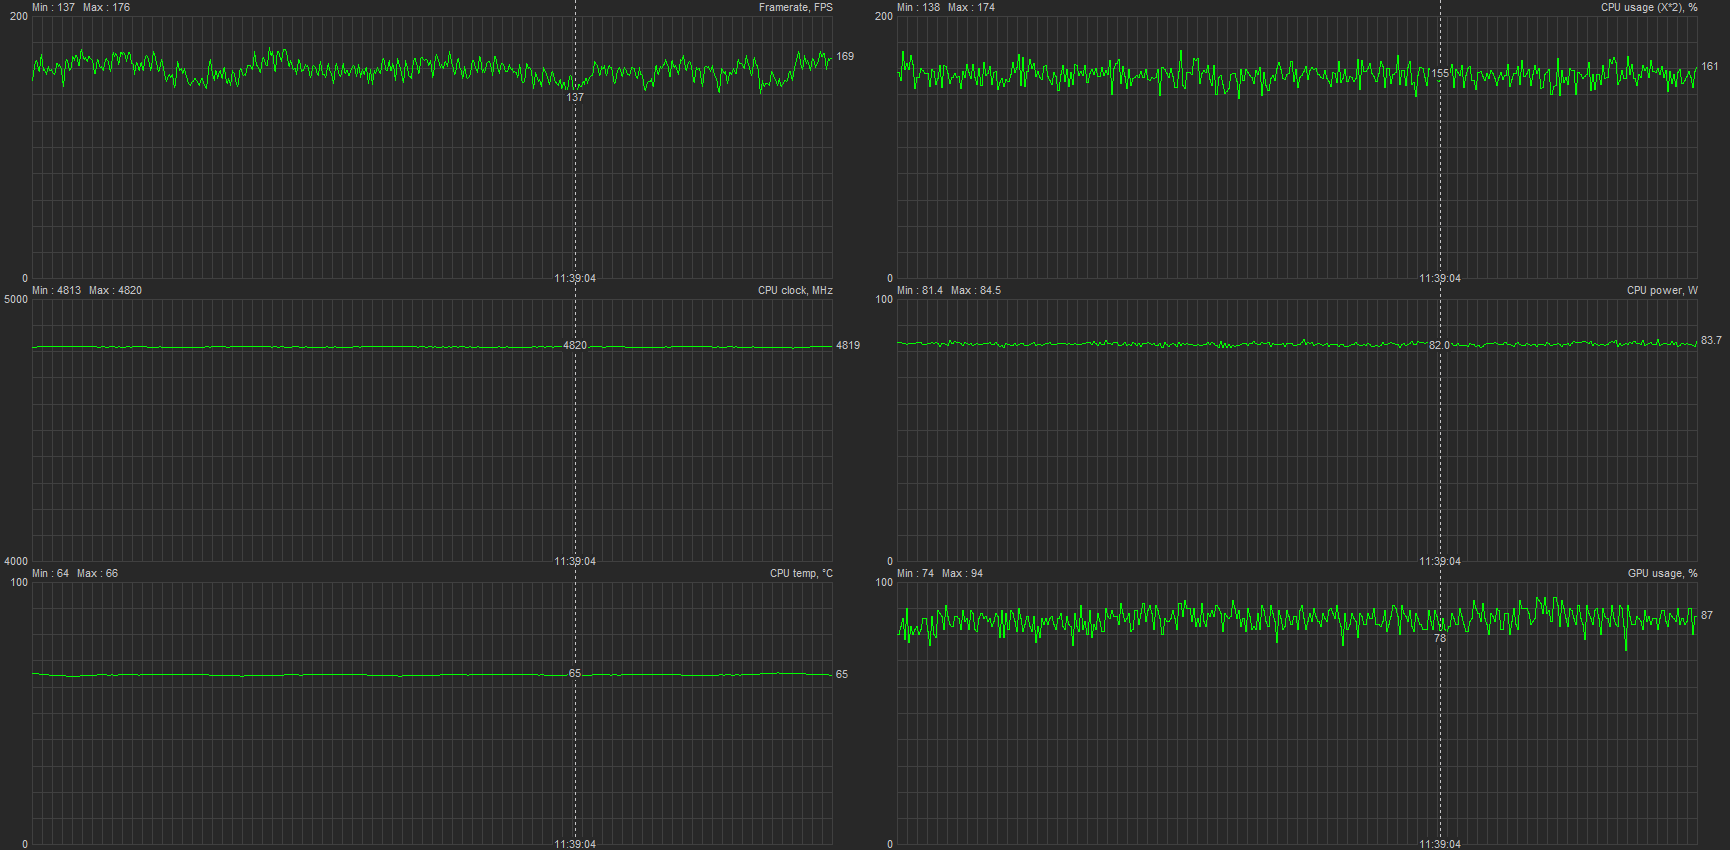This screenshot has height=850, width=1730.
Task: Click 'Min : 138 Max : 174' CPU usage stats
Action: click(x=946, y=8)
